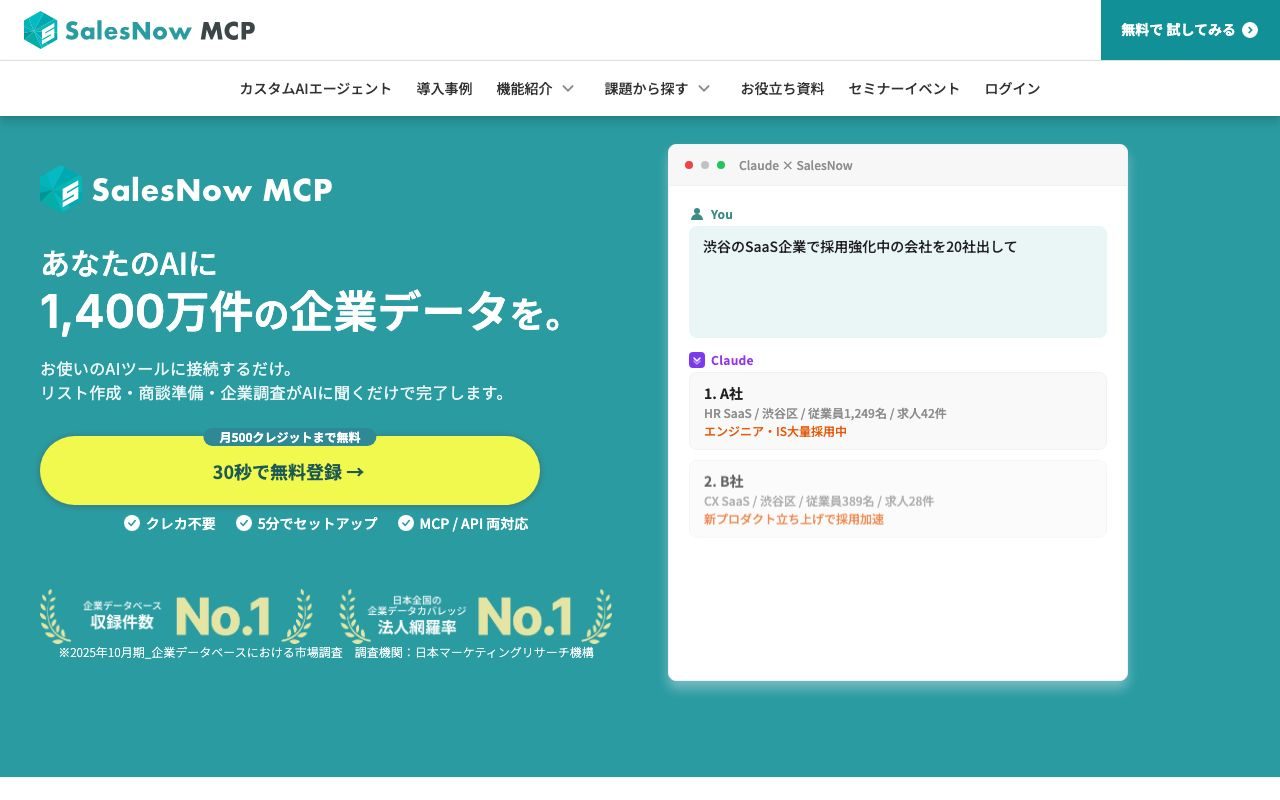This screenshot has height=800, width=1280.
Task: Click the user prompt message box
Action: point(898,282)
